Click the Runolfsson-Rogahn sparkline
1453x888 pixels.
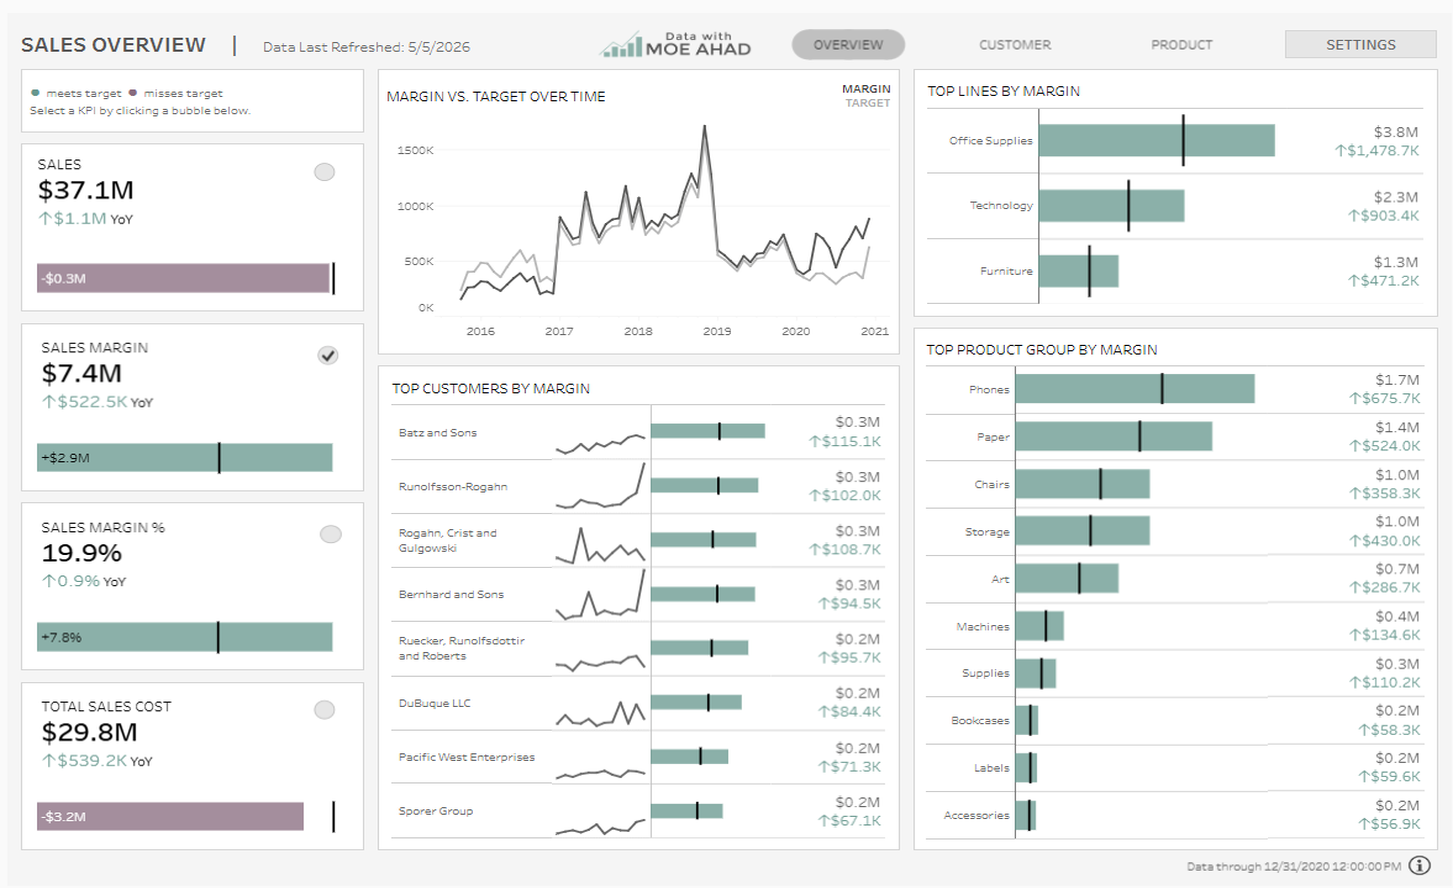point(600,486)
